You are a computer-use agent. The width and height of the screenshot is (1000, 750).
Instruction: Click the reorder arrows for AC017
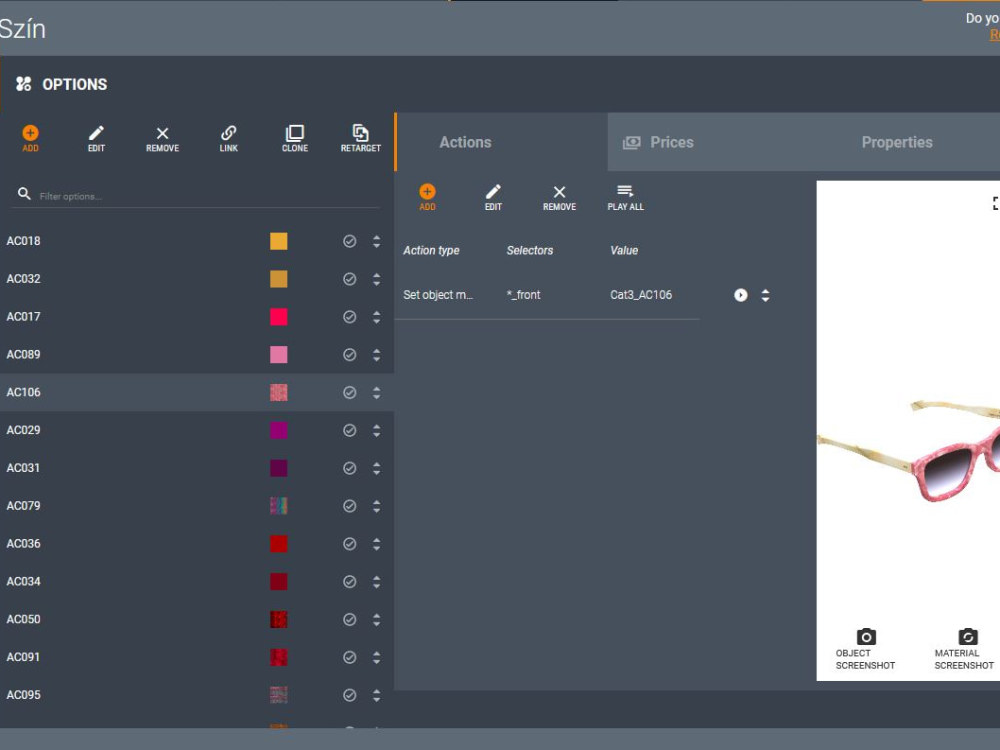pos(376,317)
